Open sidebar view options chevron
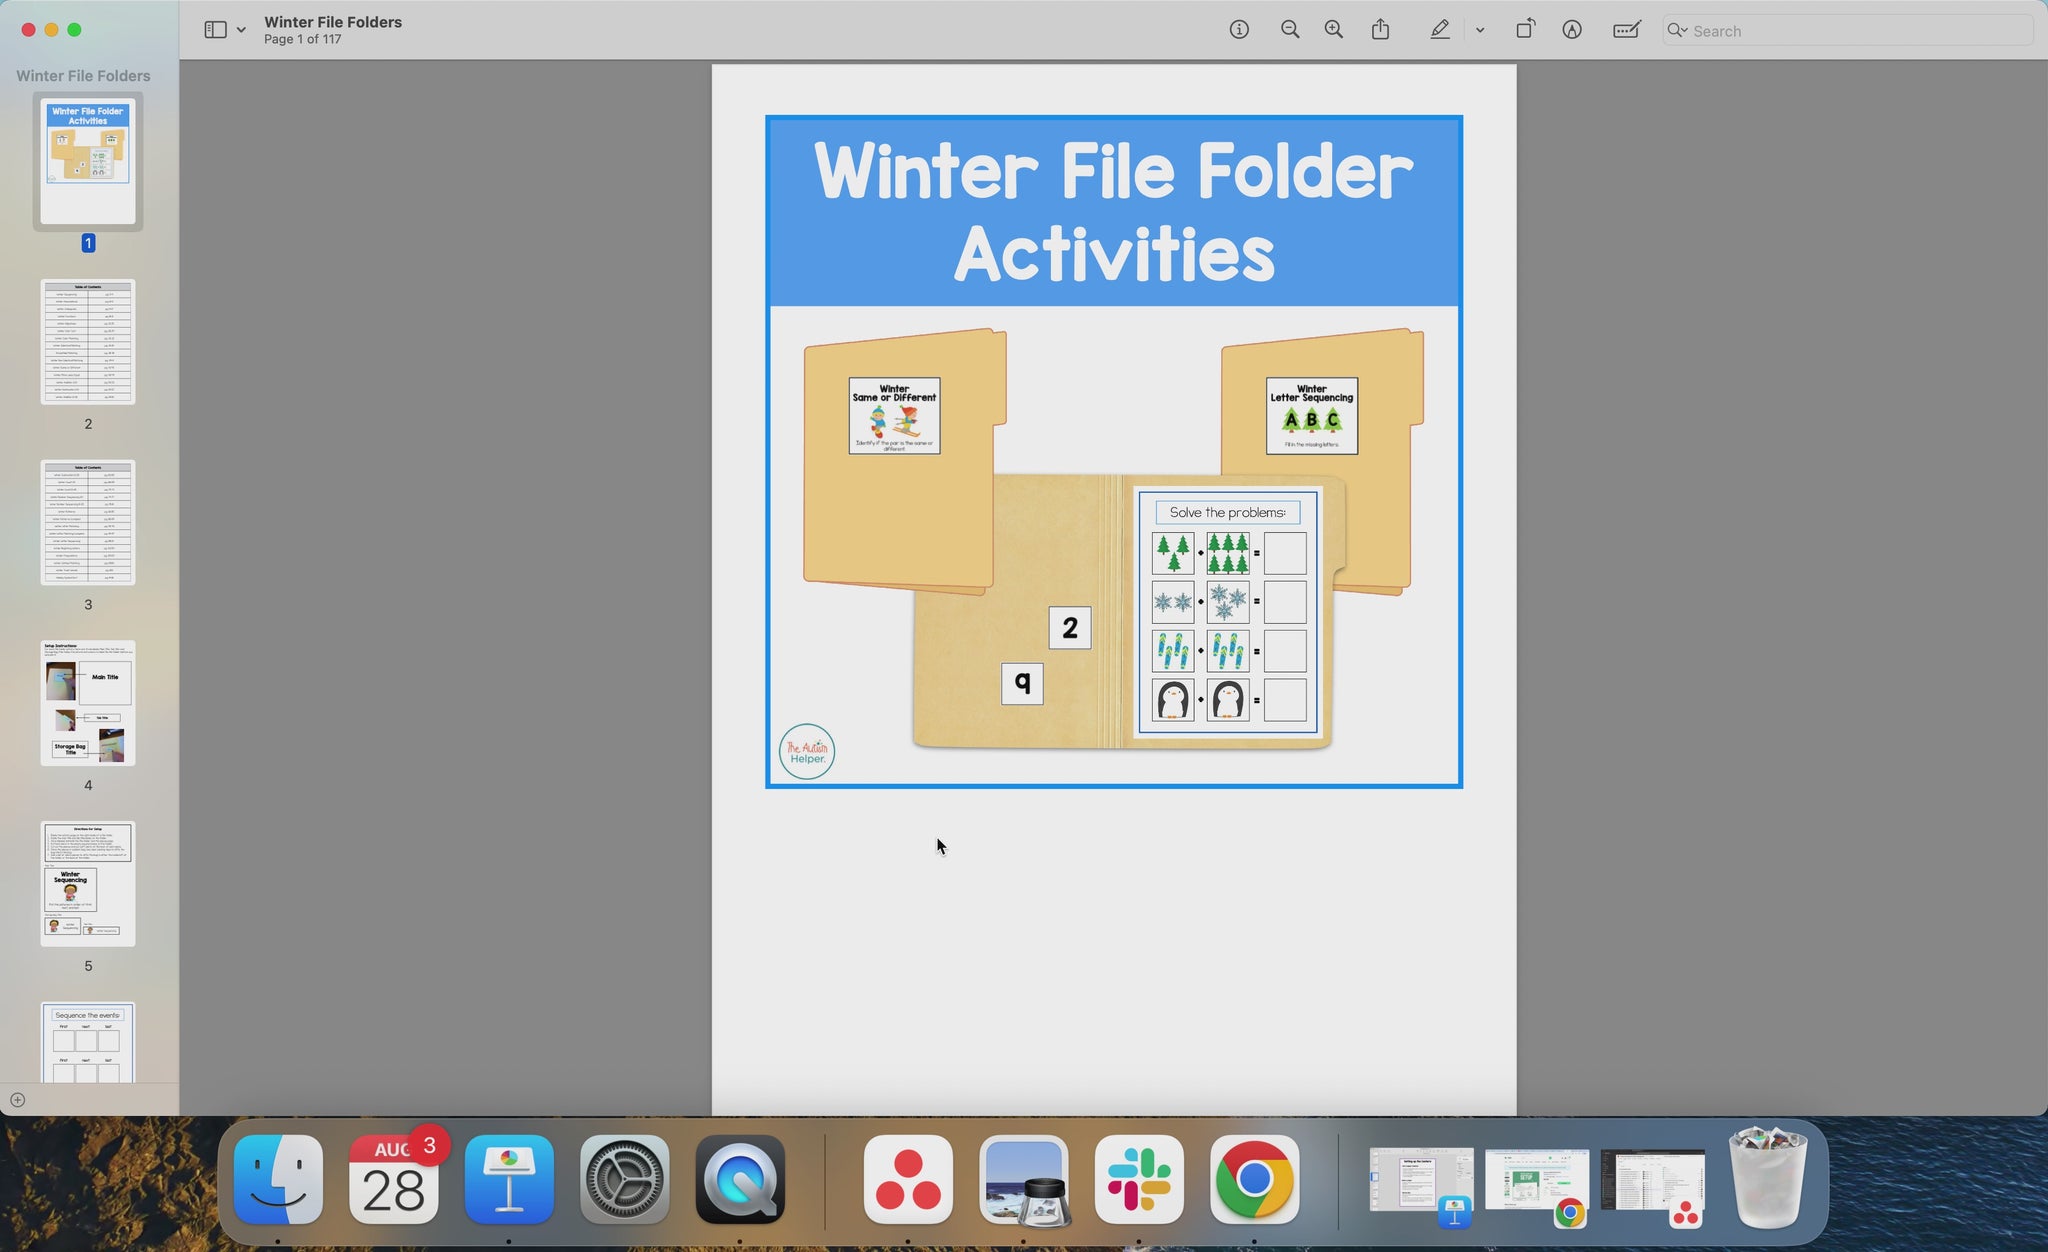The height and width of the screenshot is (1252, 2048). click(241, 30)
